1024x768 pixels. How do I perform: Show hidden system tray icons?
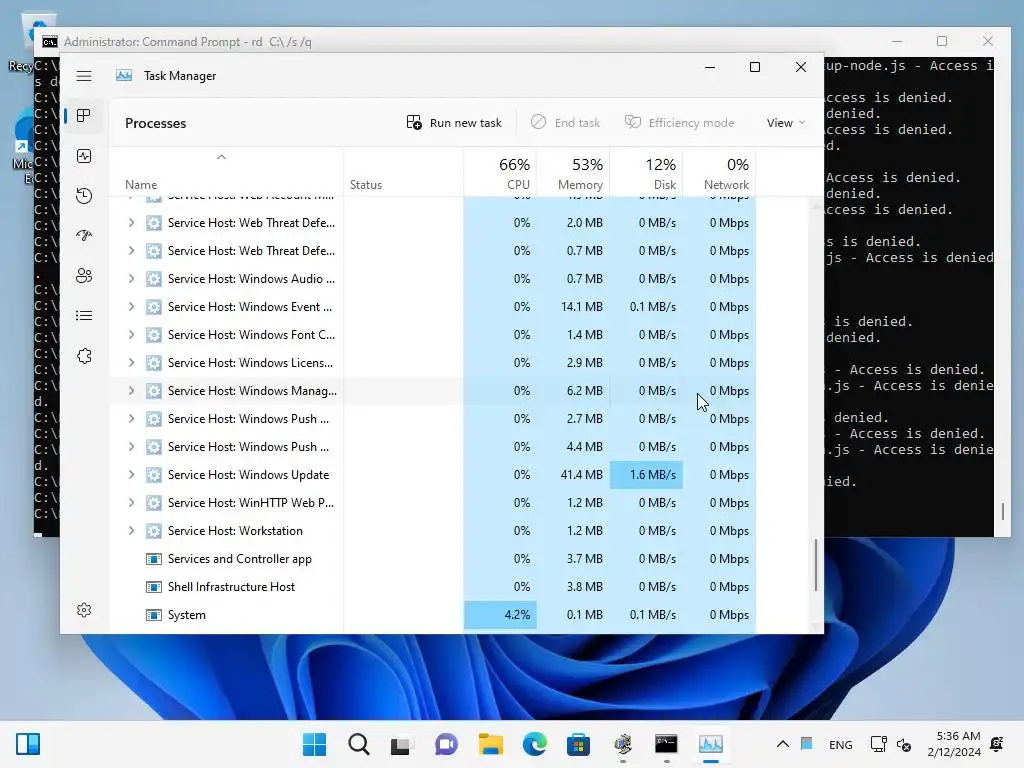point(782,744)
